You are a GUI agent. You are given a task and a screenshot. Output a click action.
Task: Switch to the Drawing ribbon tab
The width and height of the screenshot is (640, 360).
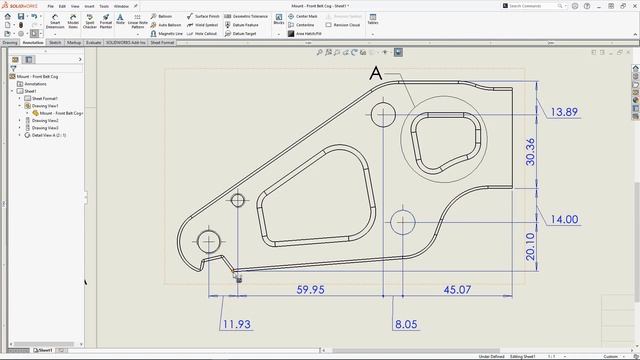coord(10,42)
